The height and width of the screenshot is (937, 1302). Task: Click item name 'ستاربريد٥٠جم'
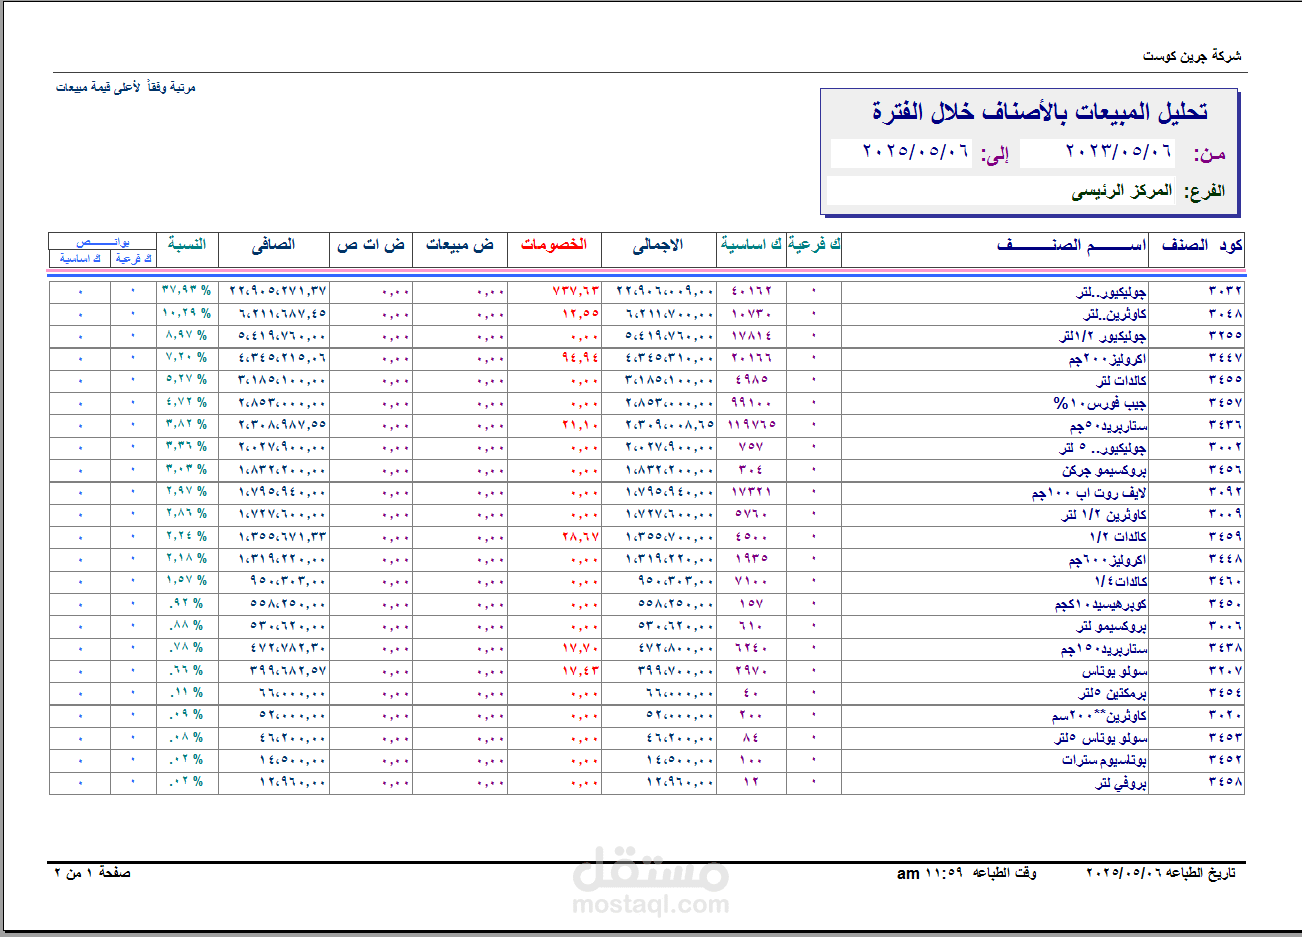1108,426
